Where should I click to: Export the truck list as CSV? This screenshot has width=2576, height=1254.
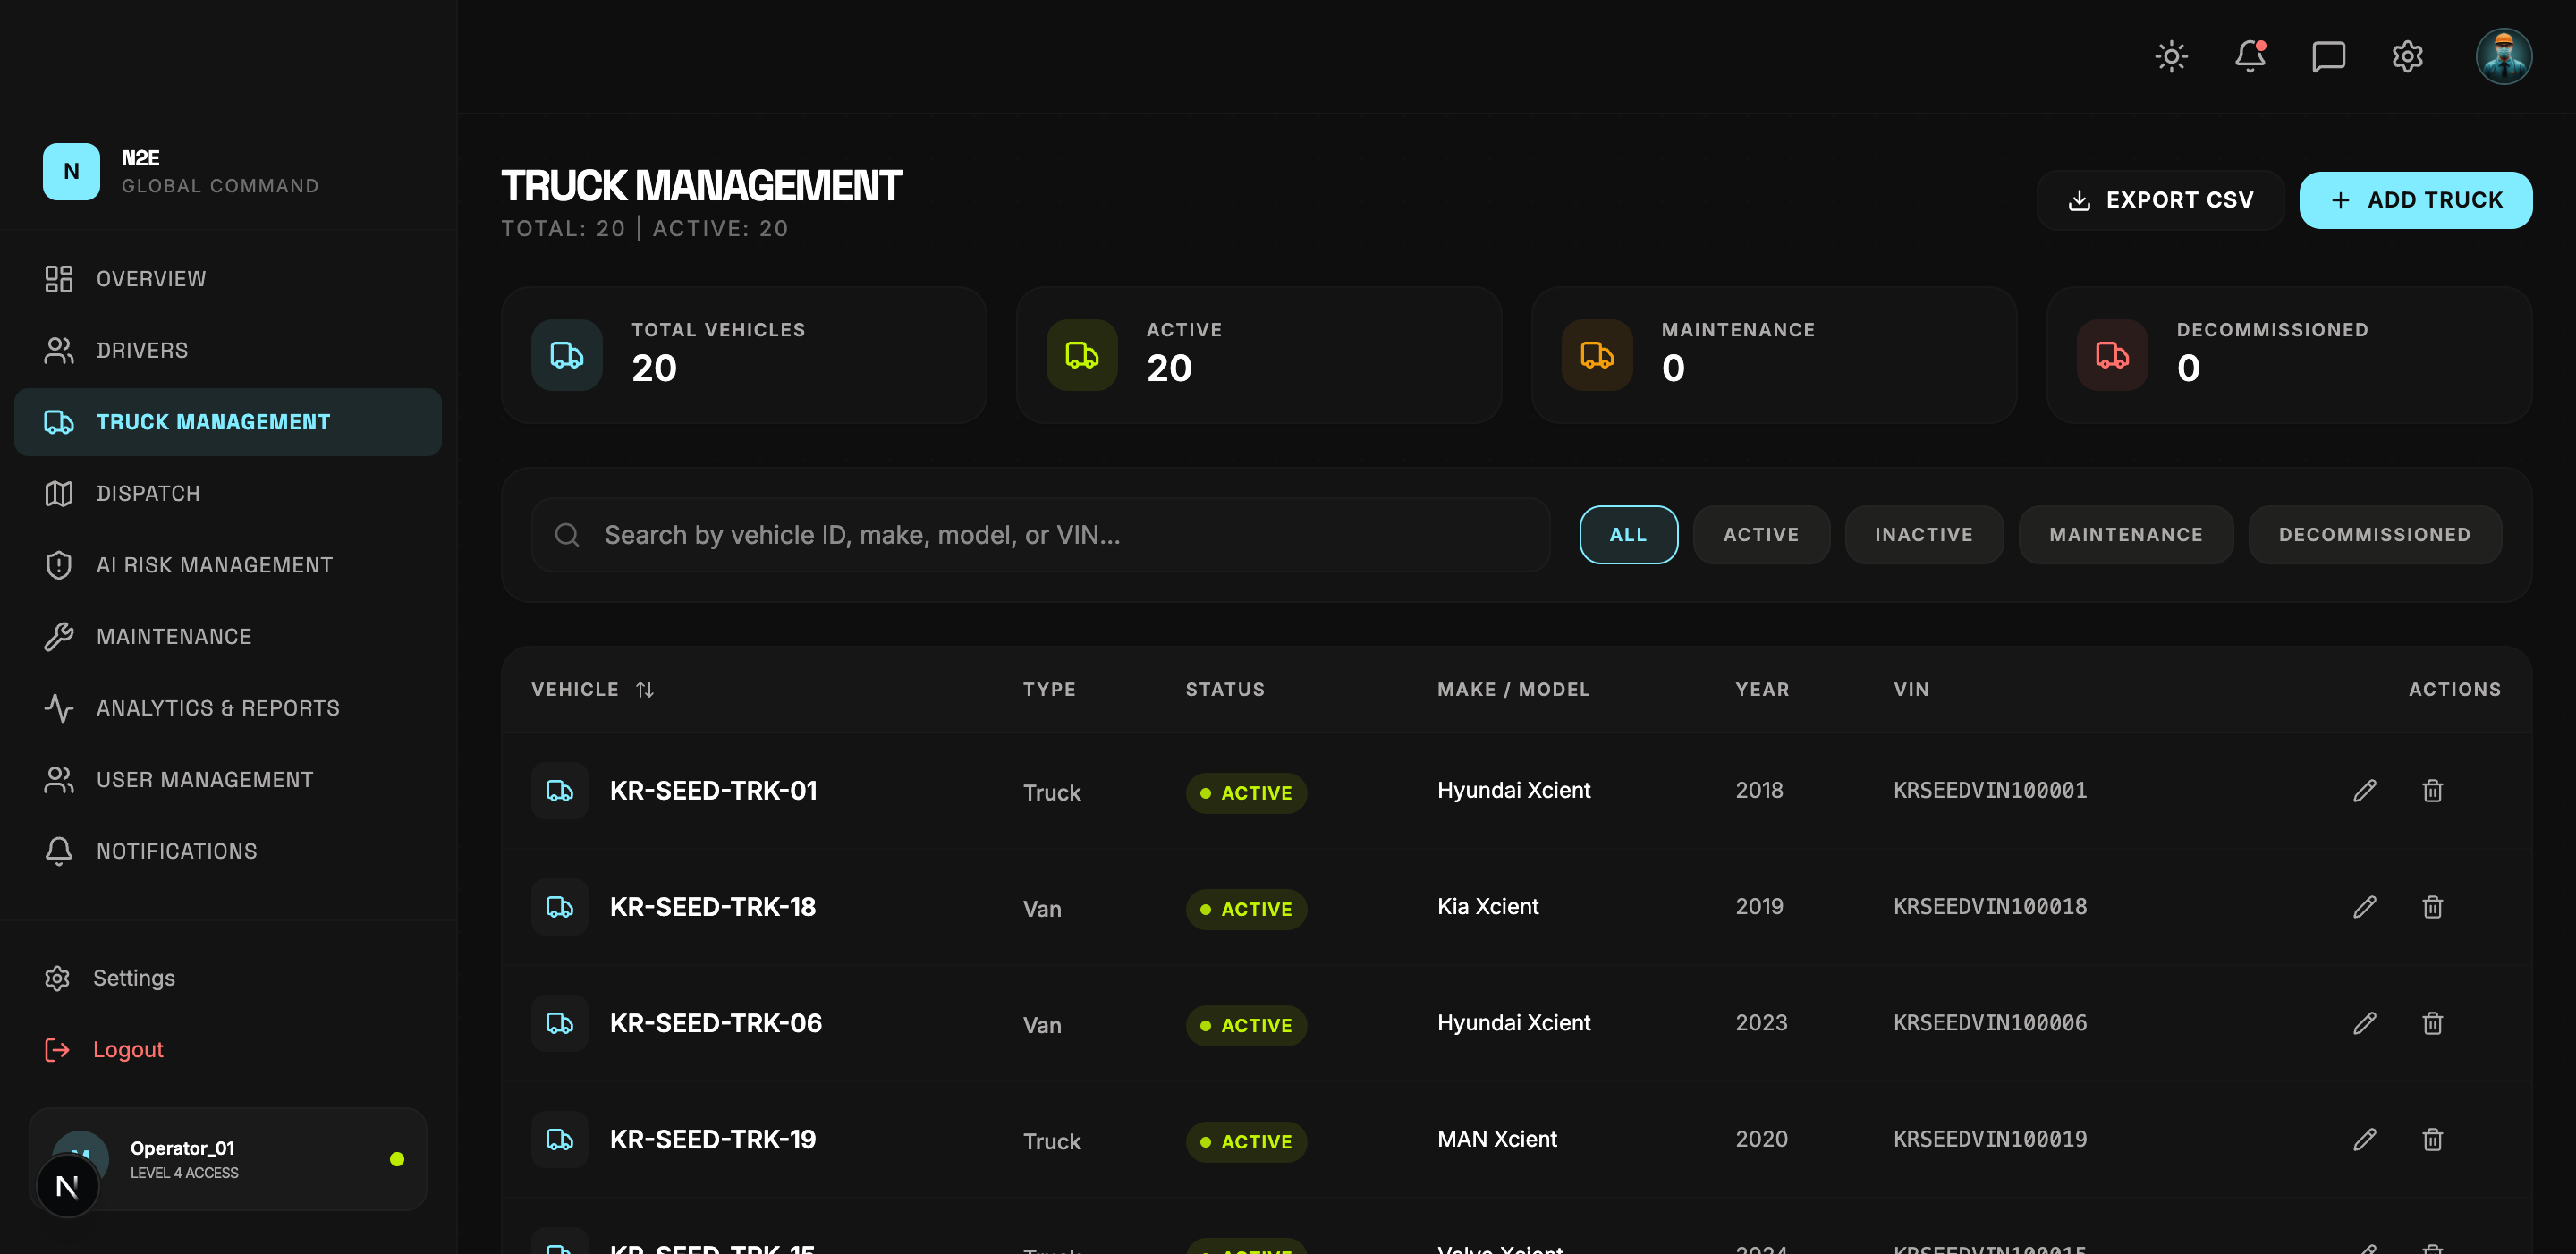pyautogui.click(x=2160, y=200)
